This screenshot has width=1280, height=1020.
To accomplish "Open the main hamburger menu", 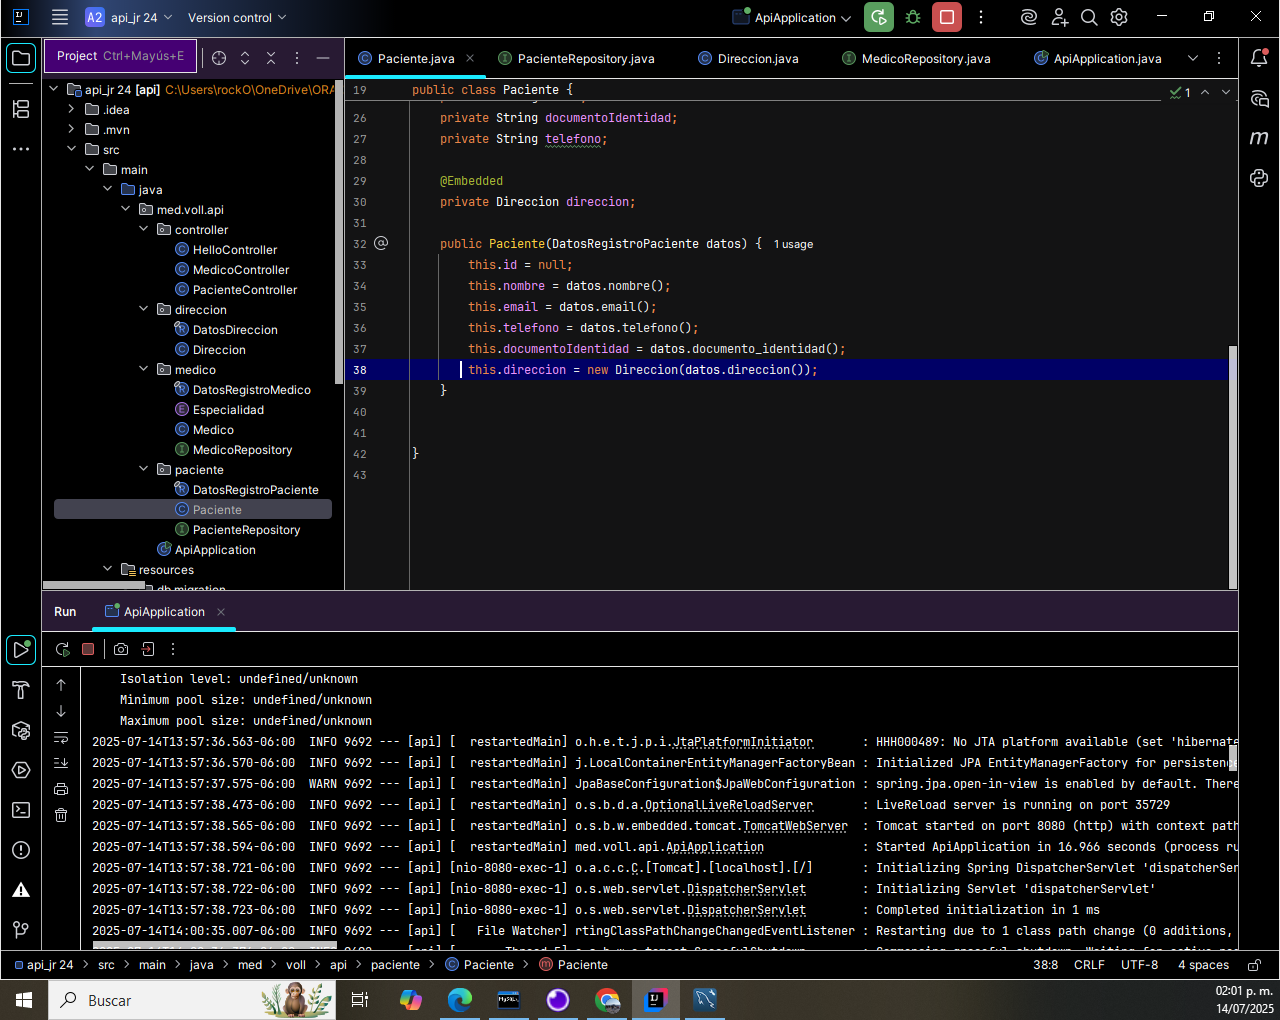I will [x=60, y=17].
